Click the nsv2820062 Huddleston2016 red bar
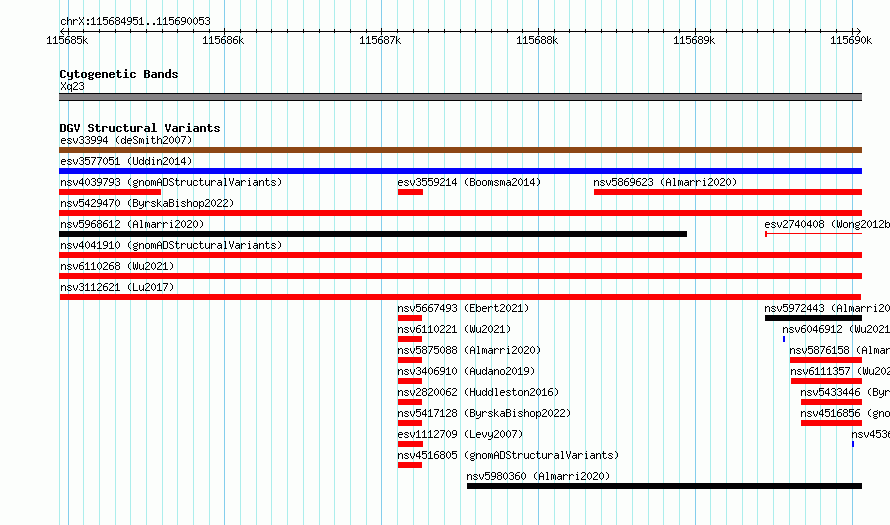This screenshot has width=890, height=525. tap(410, 402)
